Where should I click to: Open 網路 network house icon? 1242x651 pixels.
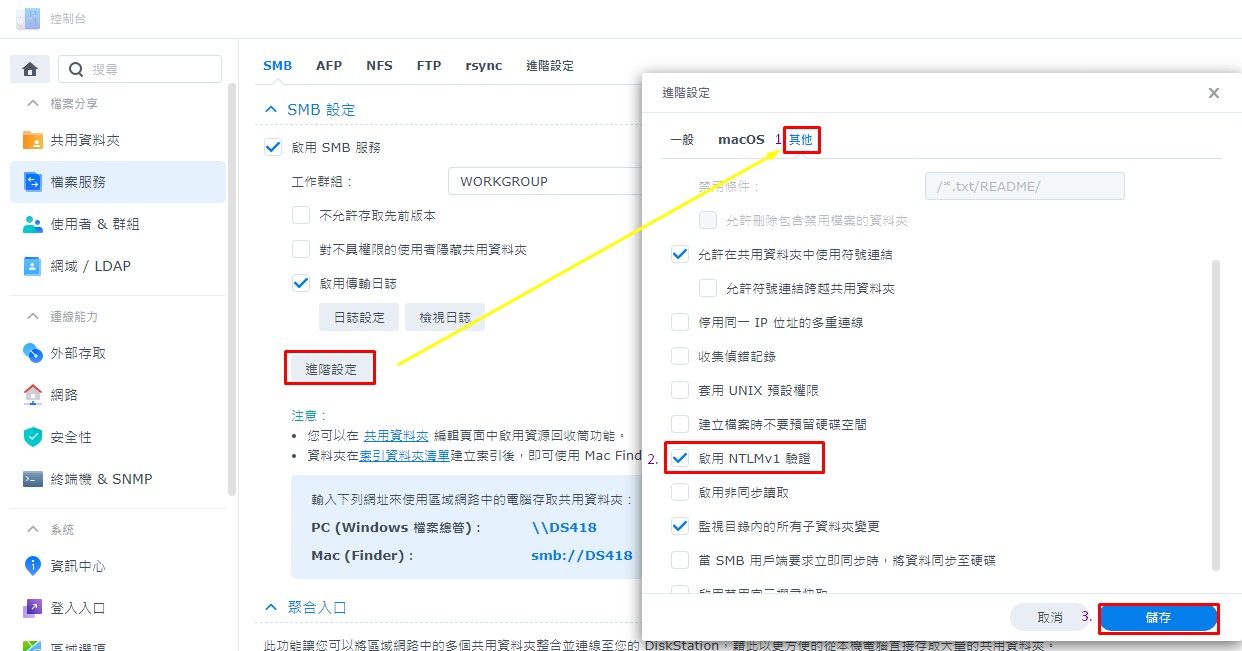point(33,395)
